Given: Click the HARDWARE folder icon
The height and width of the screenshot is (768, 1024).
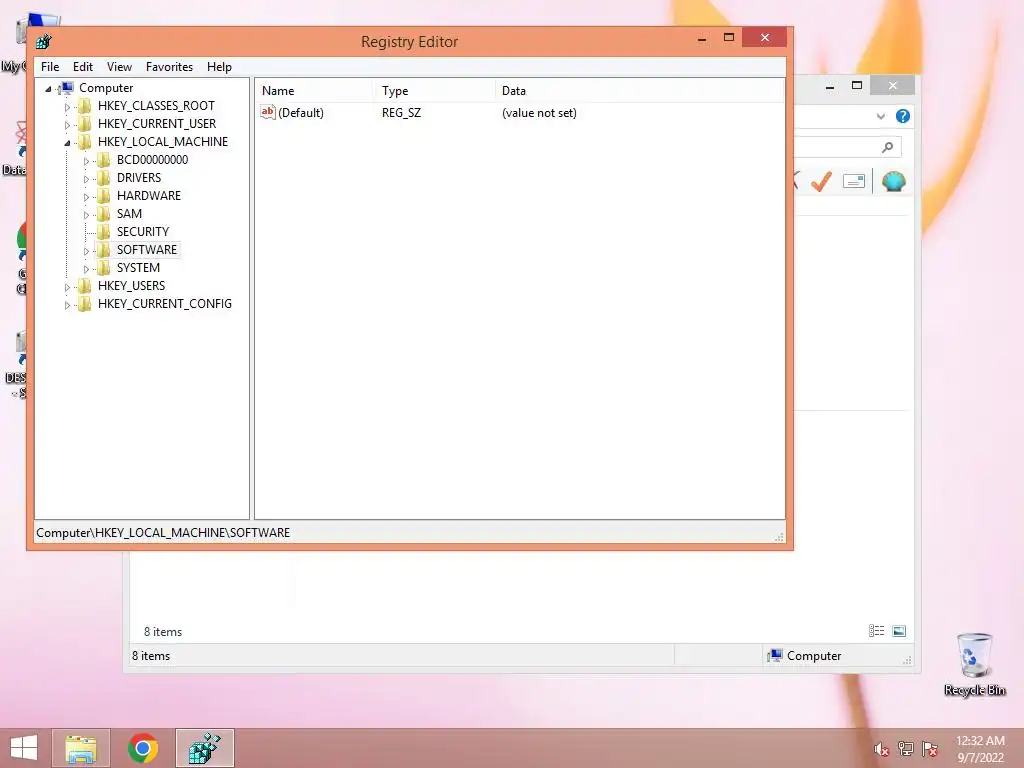Looking at the screenshot, I should pyautogui.click(x=103, y=196).
